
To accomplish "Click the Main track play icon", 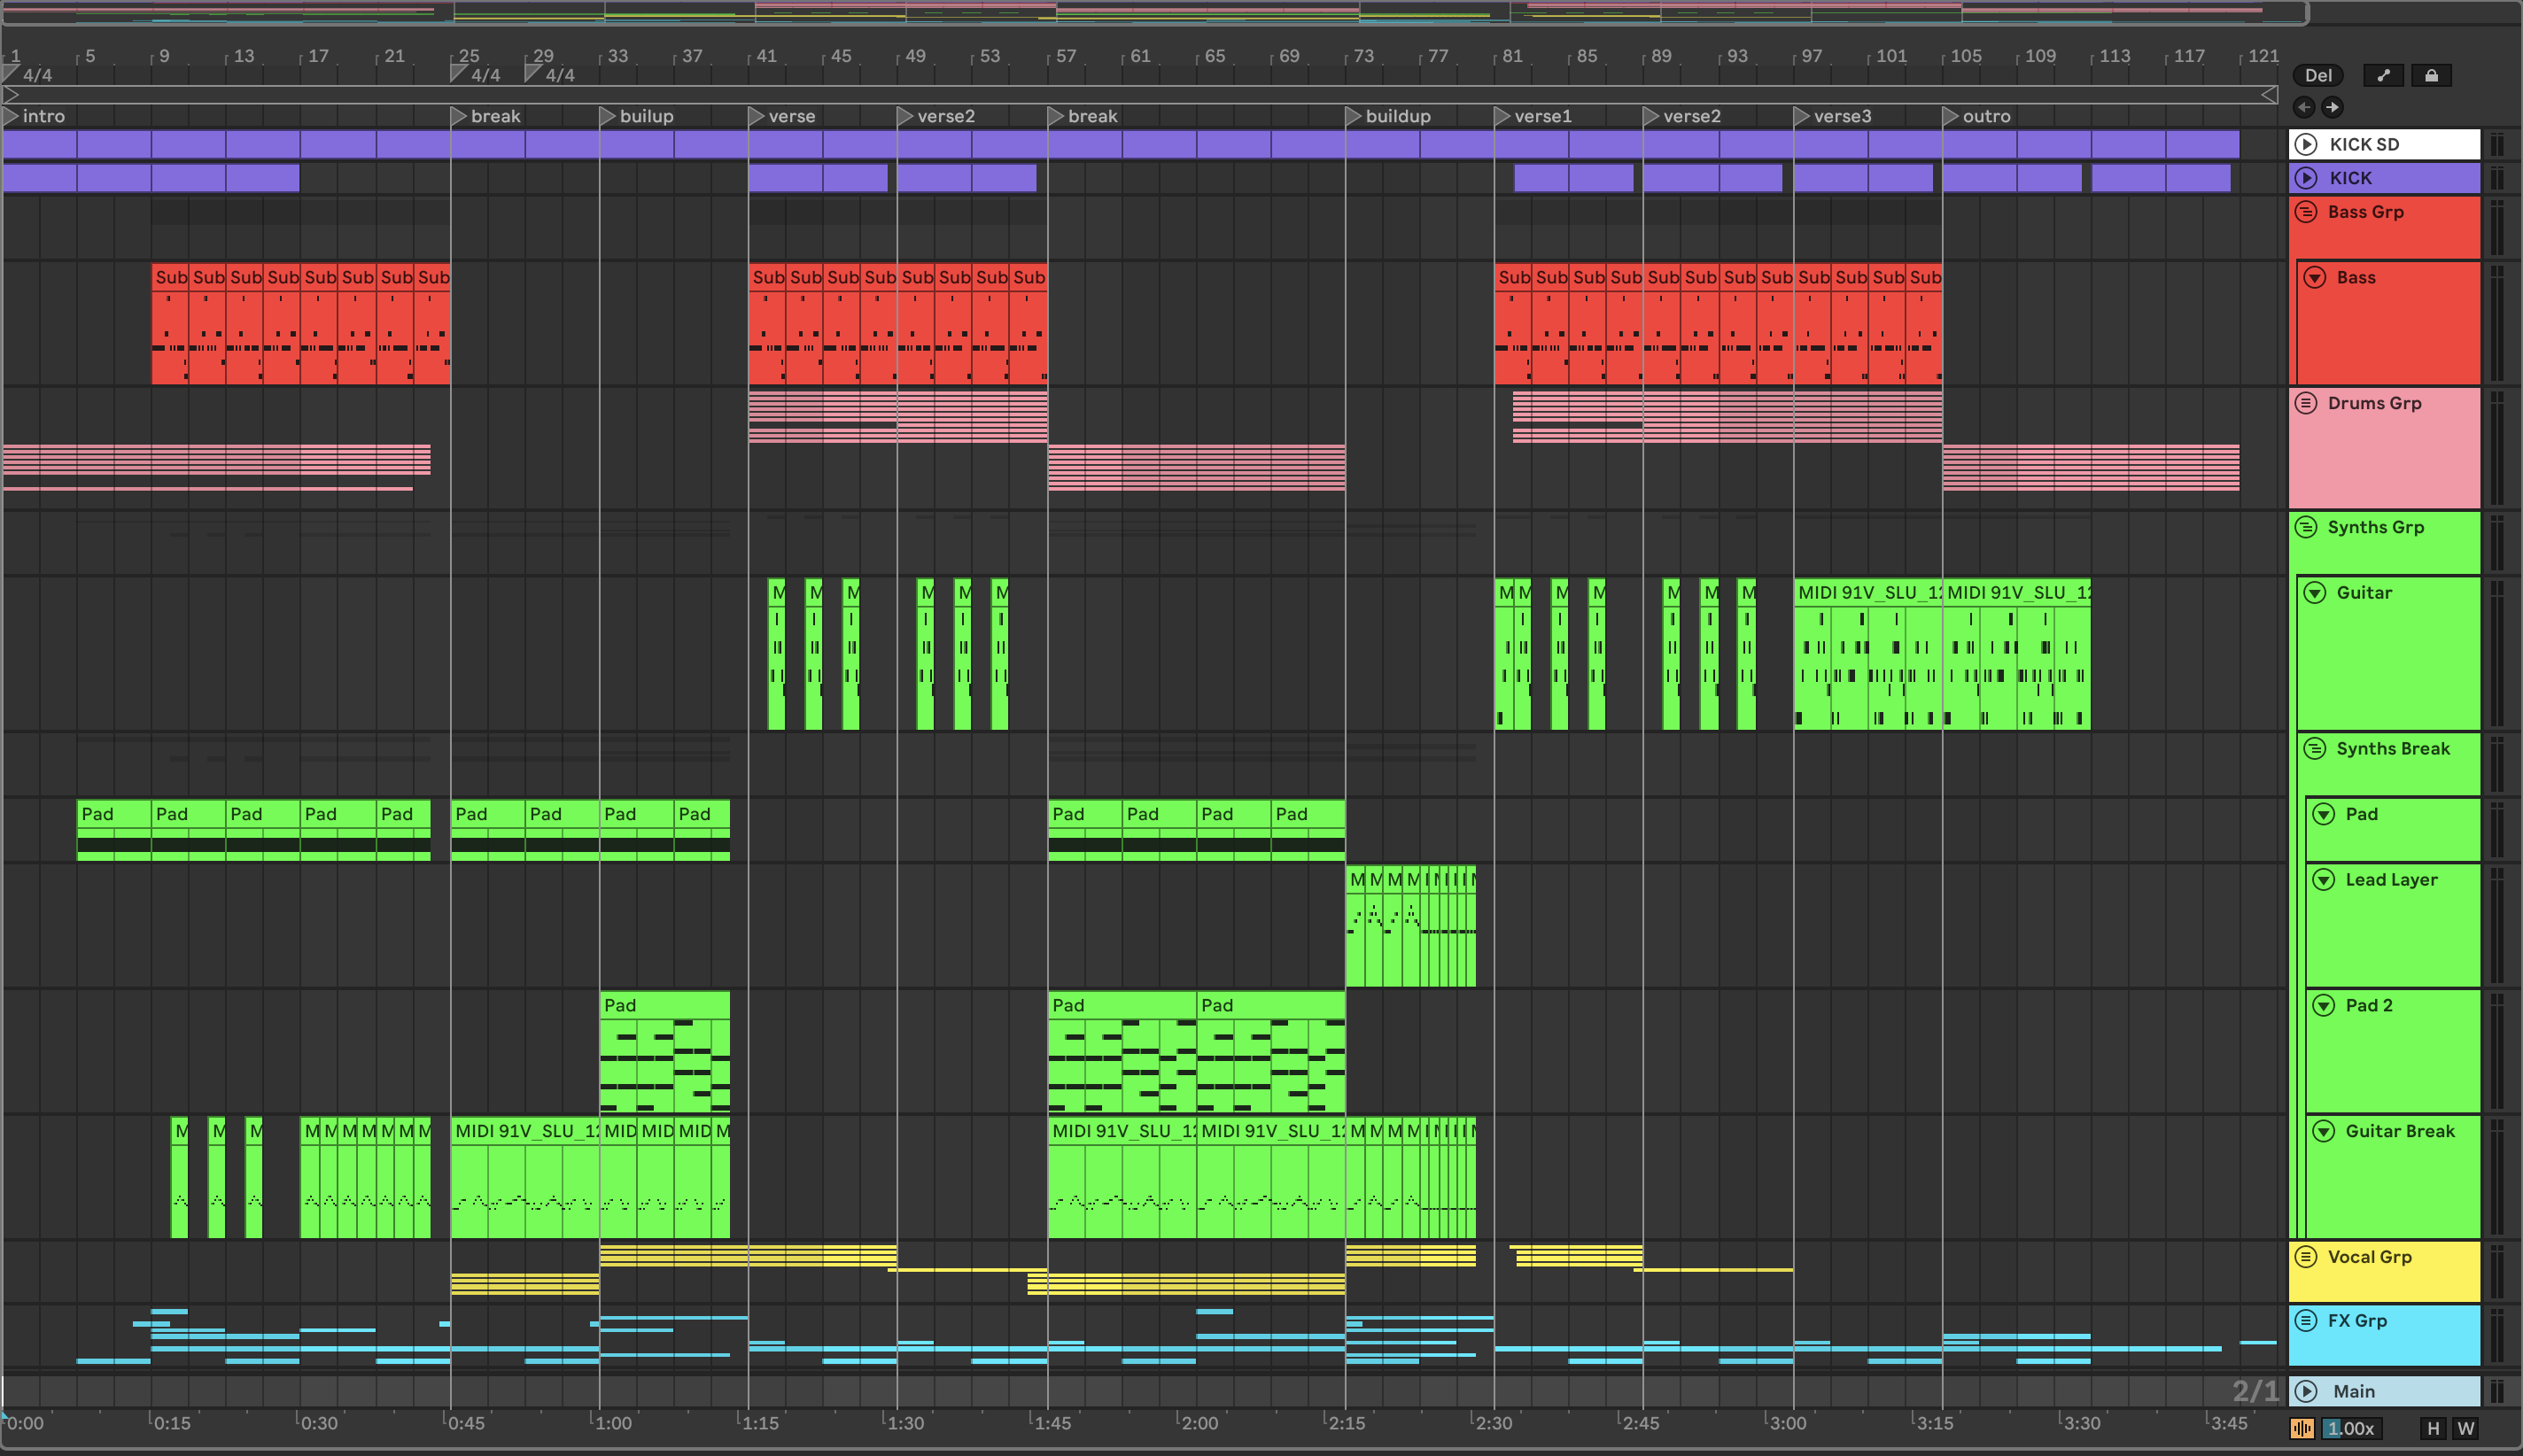I will click(2306, 1391).
